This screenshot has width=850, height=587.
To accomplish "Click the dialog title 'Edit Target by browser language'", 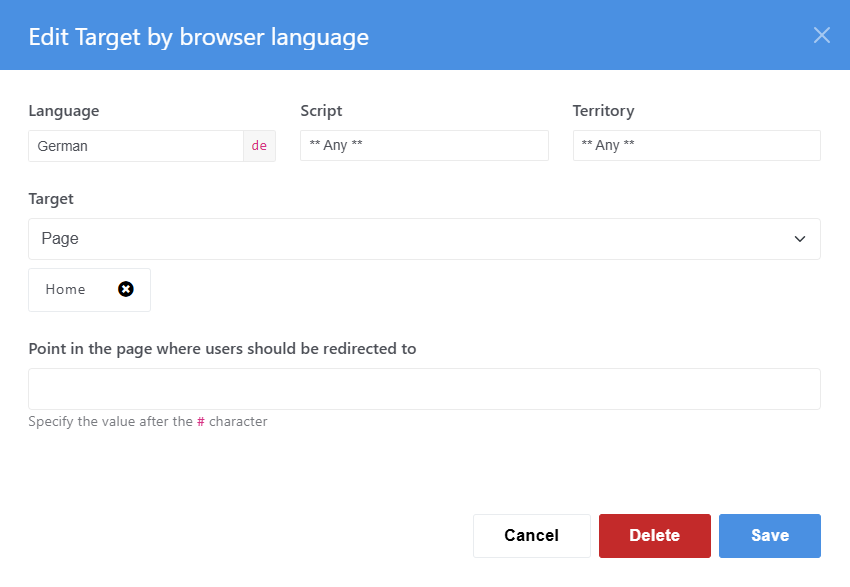I will point(198,37).
